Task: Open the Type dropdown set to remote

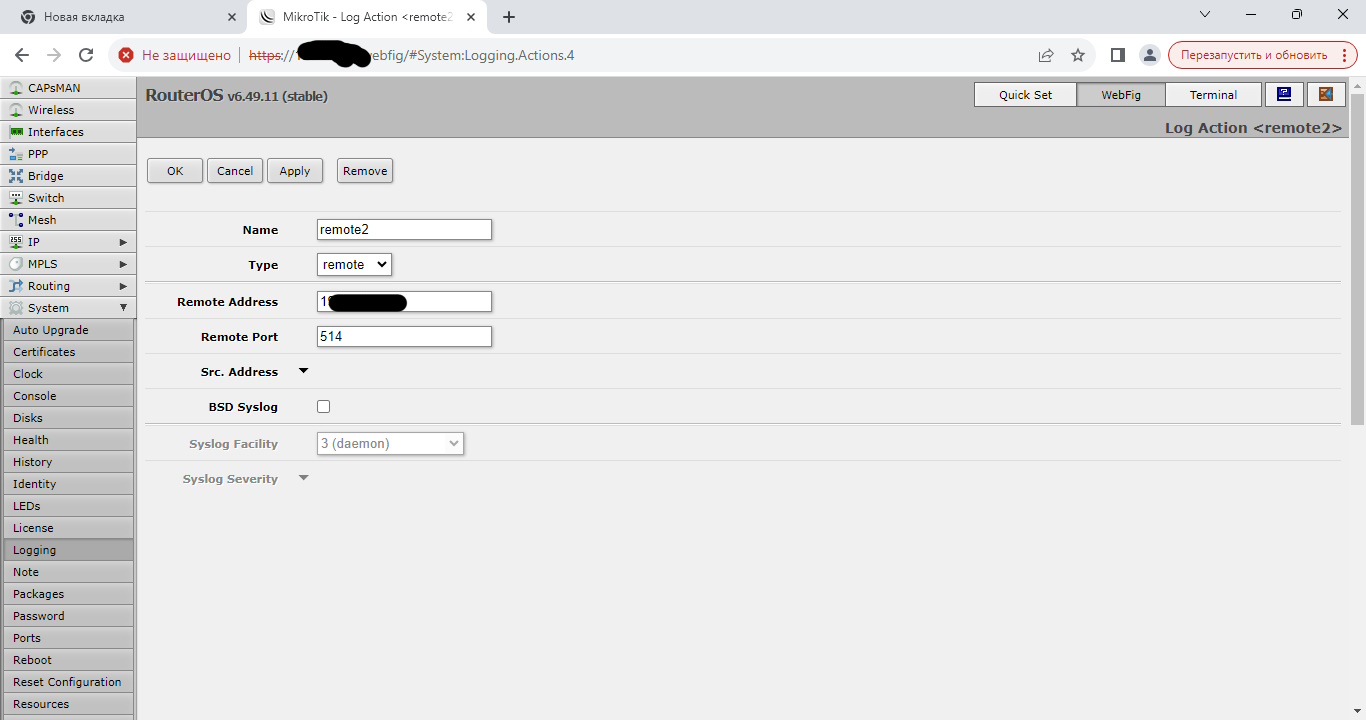Action: click(354, 265)
